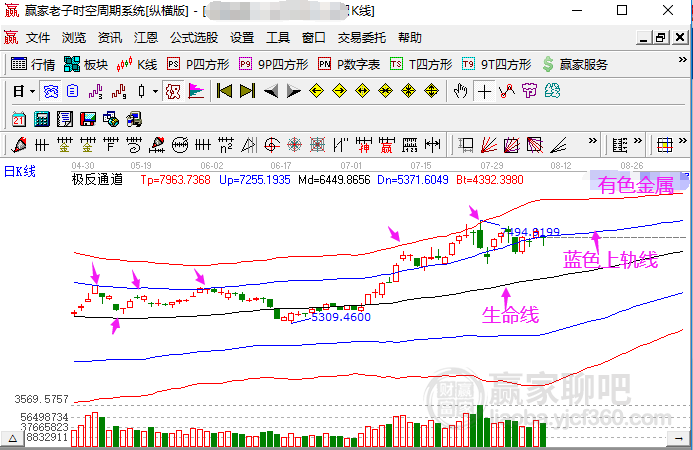Click the 极反通道 indicator label
This screenshot has height=450, width=693.
point(97,179)
